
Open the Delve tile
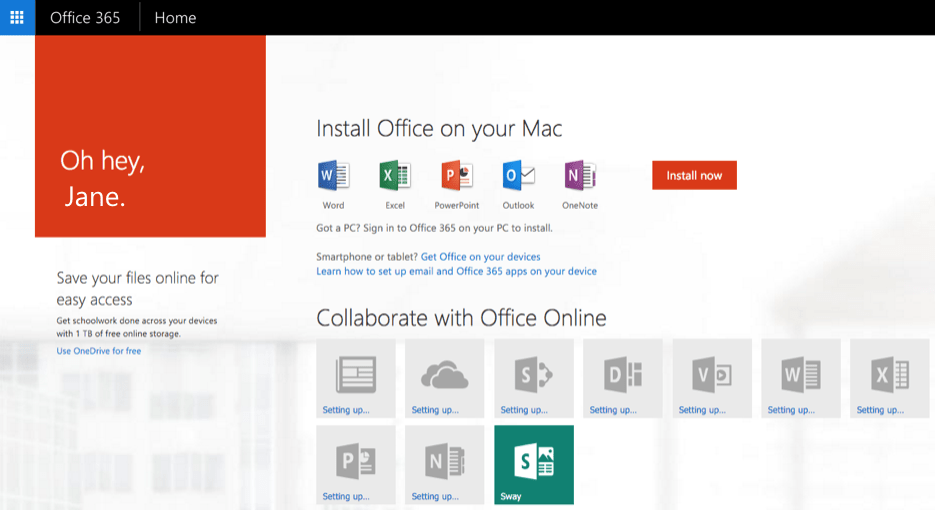[x=623, y=378]
